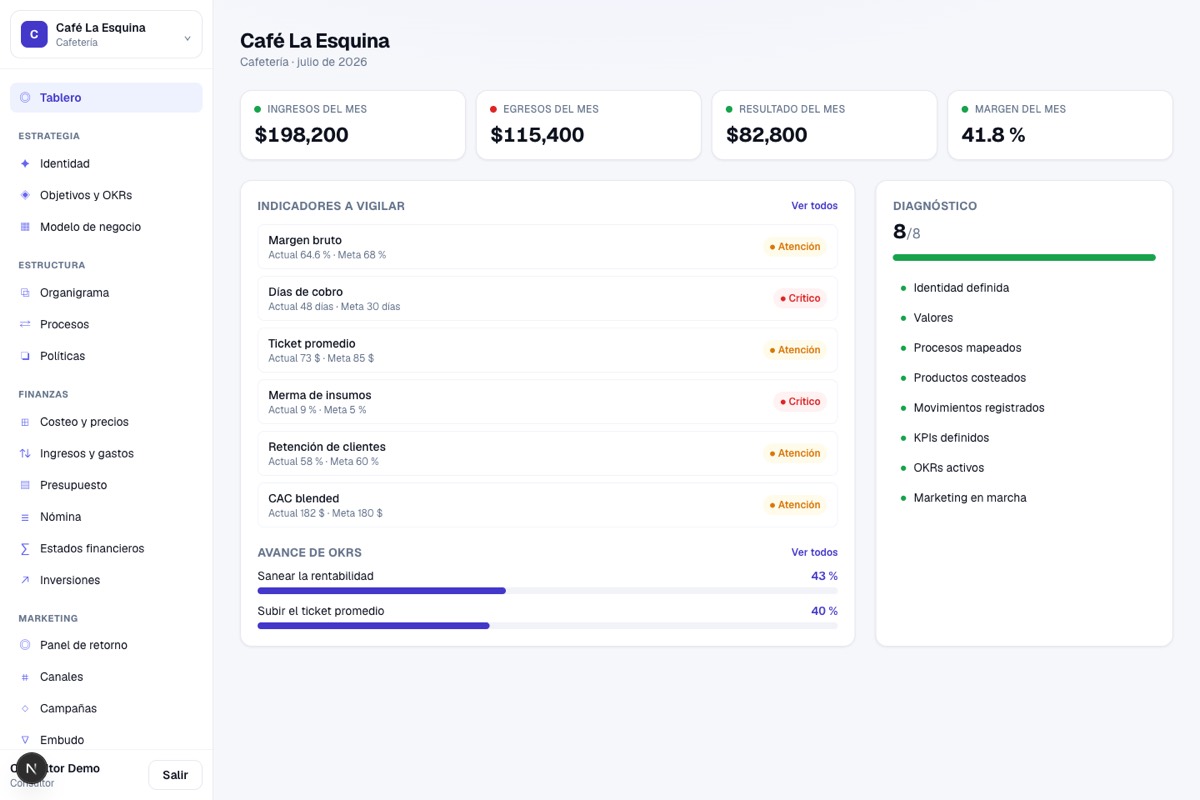Go to Costeo y precios
This screenshot has height=800, width=1200.
tap(106, 422)
